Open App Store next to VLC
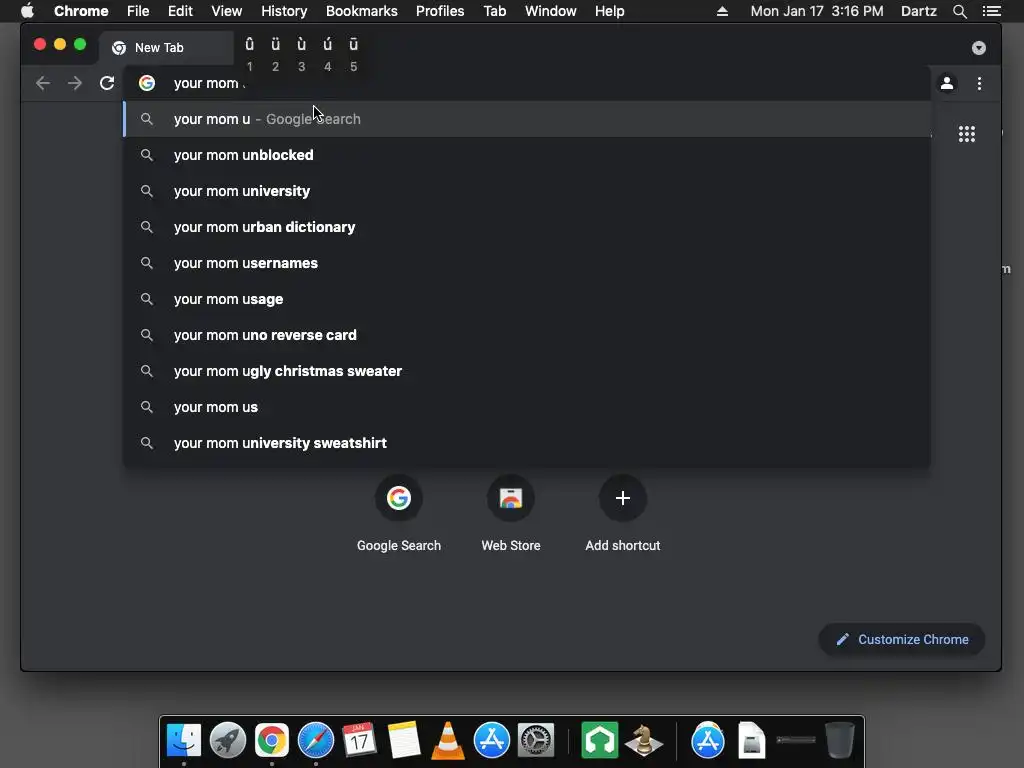Screen dimensions: 1024x768 point(491,741)
